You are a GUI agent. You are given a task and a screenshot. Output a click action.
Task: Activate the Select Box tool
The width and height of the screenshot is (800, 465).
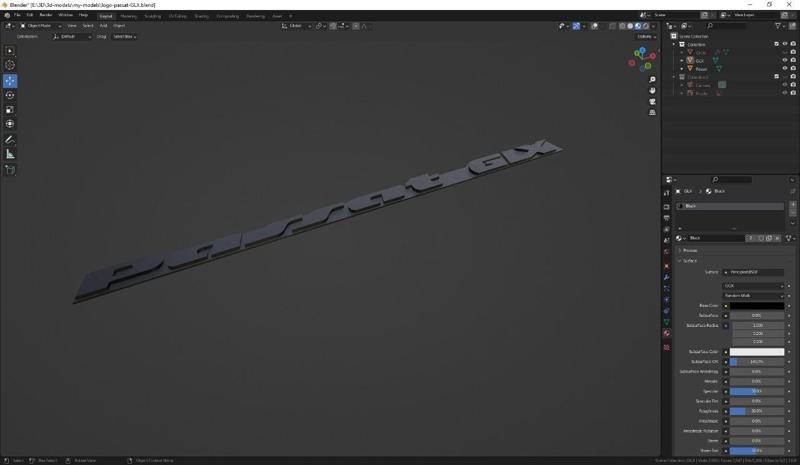point(10,51)
